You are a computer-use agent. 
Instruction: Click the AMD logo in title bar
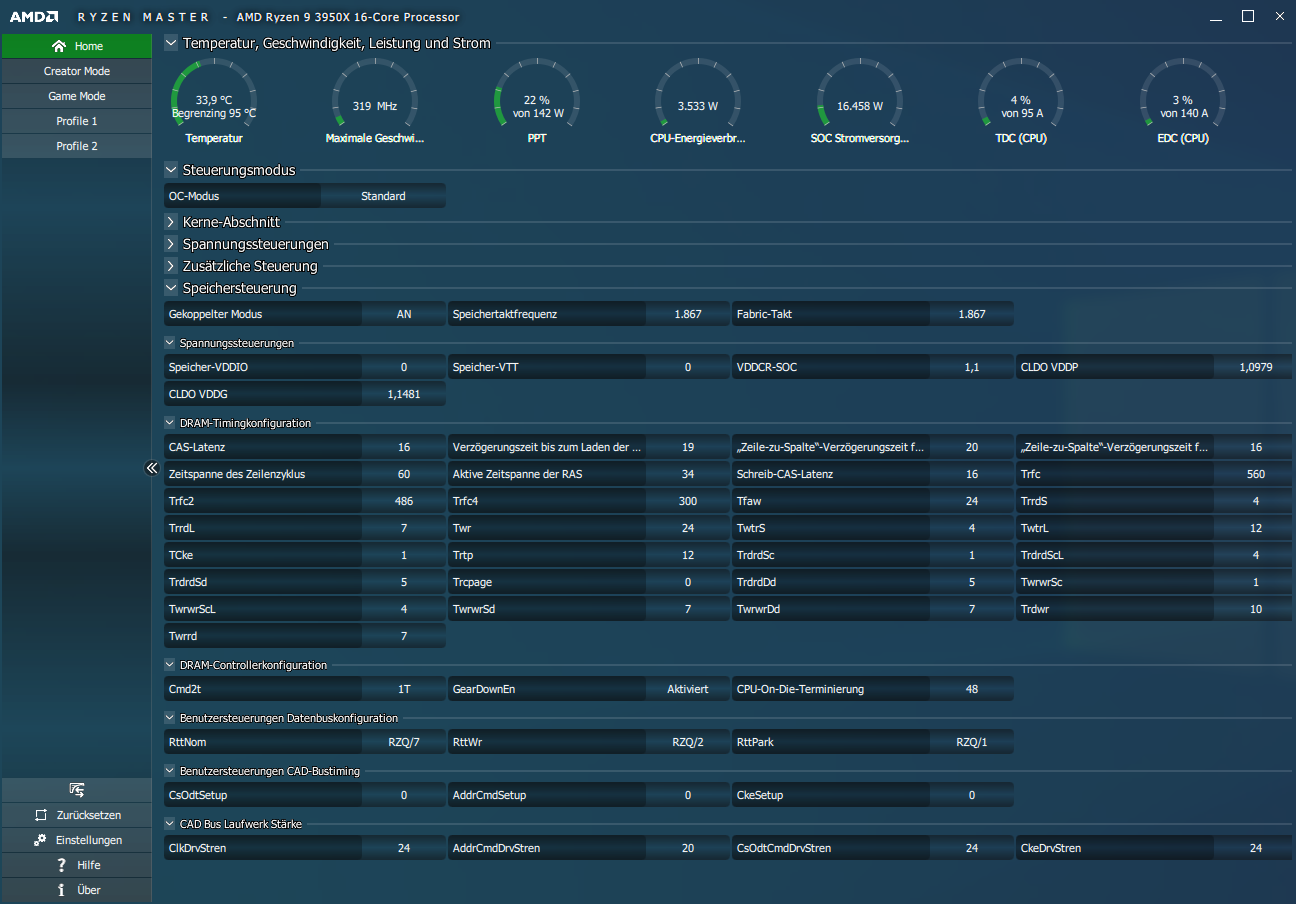33,17
